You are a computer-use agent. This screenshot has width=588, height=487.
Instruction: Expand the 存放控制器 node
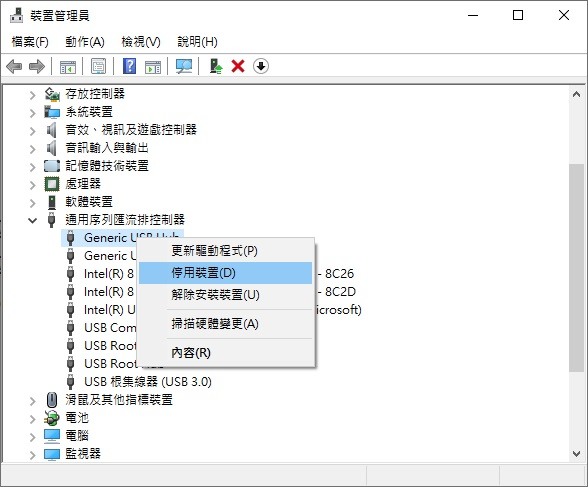(x=33, y=95)
